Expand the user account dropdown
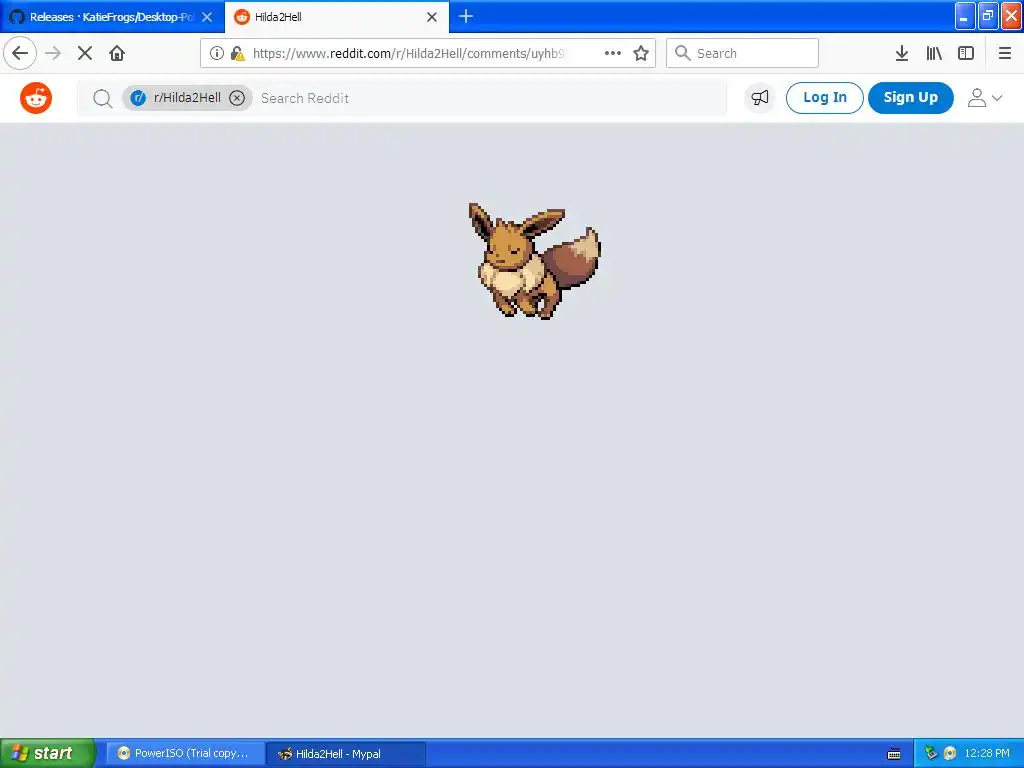Image resolution: width=1024 pixels, height=768 pixels. pyautogui.click(x=984, y=98)
